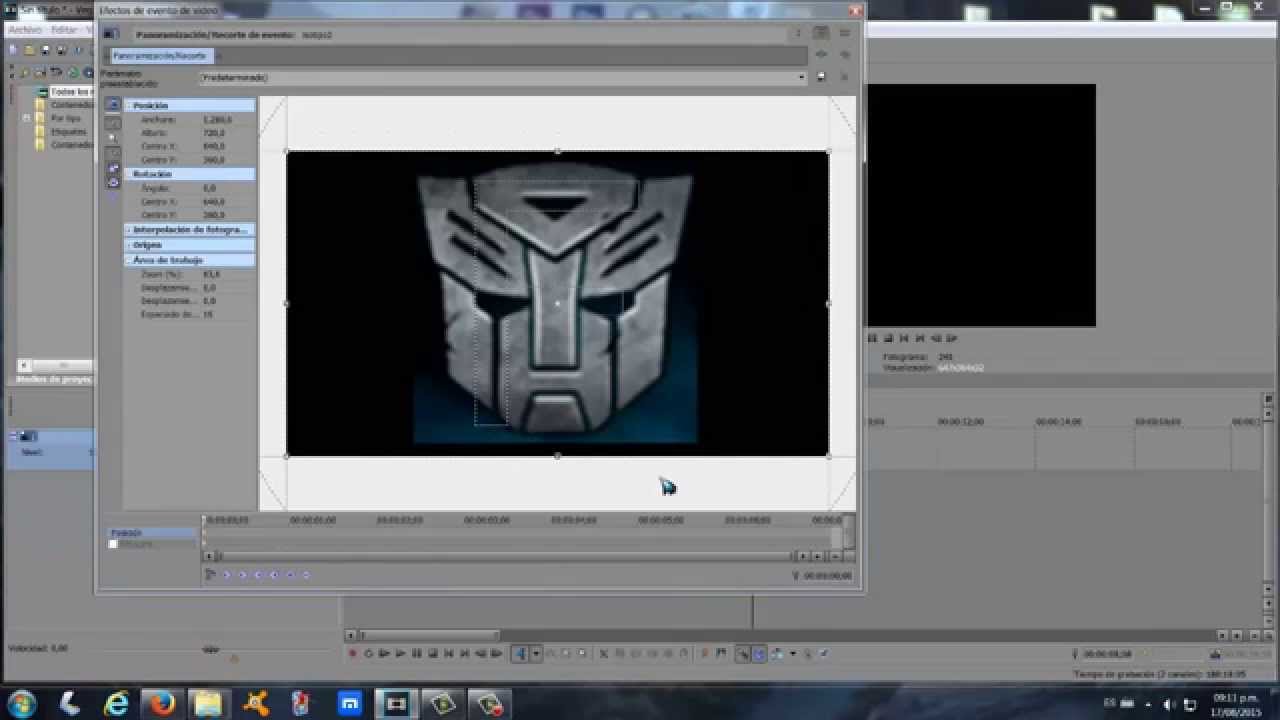
Task: Collapse the Posición section
Action: tap(129, 105)
